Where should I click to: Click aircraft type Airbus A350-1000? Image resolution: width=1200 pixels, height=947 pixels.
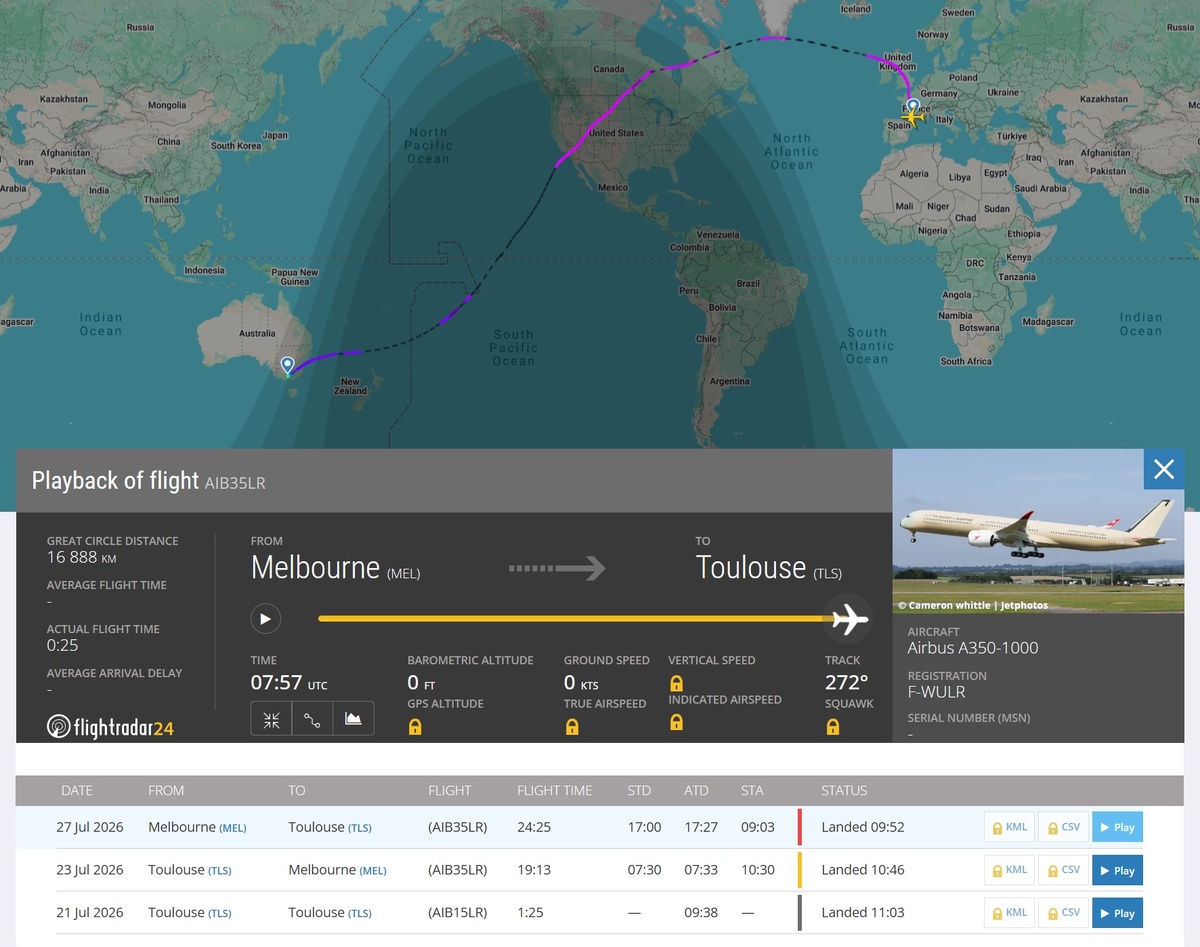coord(973,648)
